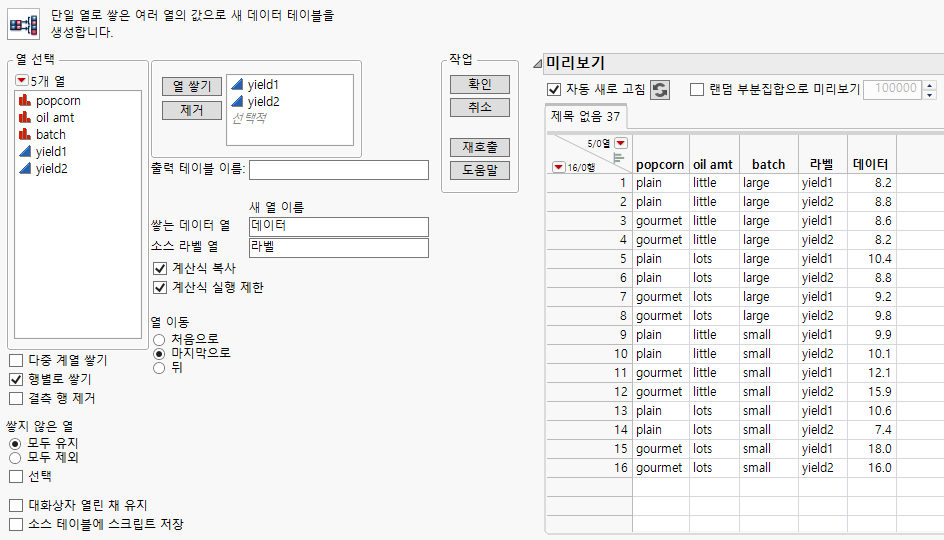Viewport: 944px width, 540px height.
Task: Toggle 계산식 복사 checkbox
Action: point(160,268)
